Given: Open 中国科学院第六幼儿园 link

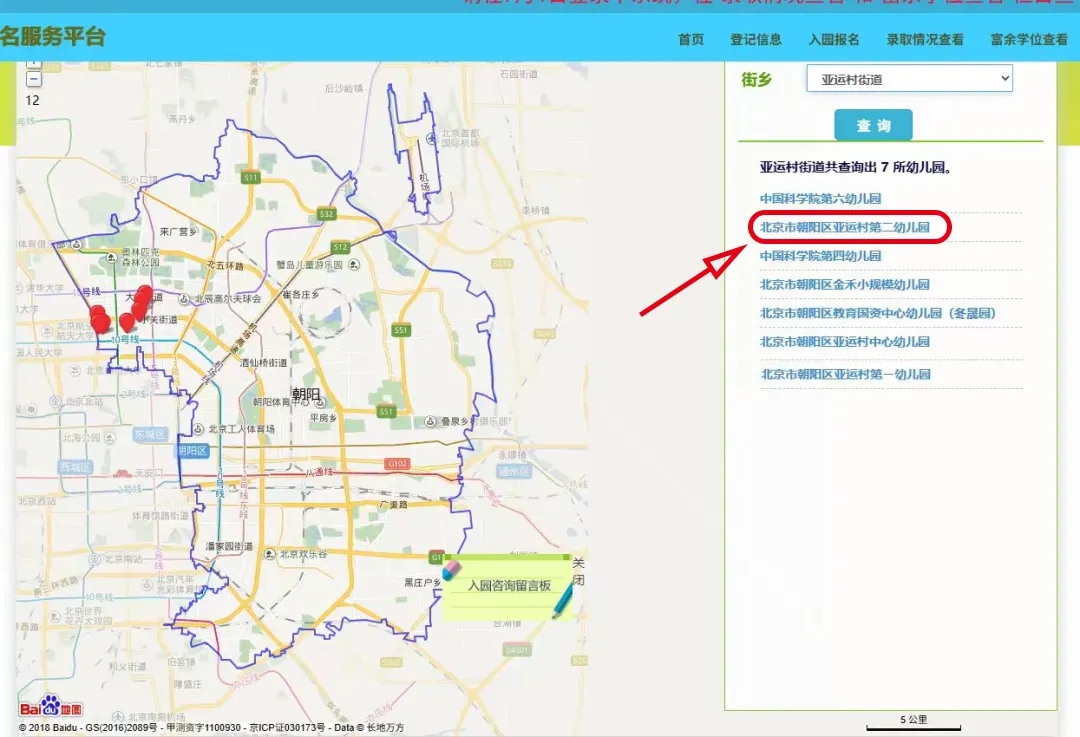Looking at the screenshot, I should pos(820,198).
